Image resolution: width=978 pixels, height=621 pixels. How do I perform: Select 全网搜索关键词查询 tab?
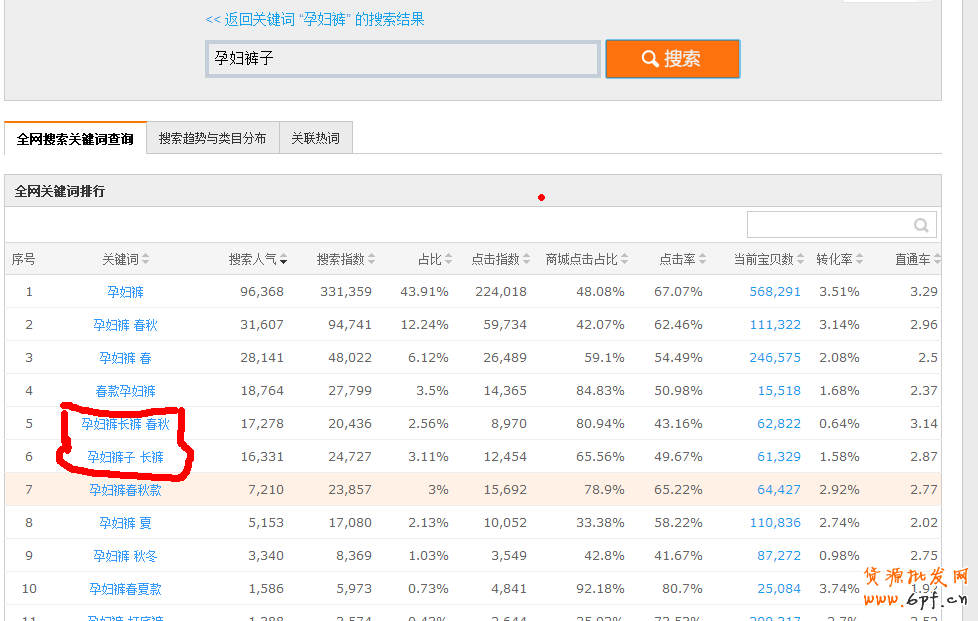click(x=75, y=138)
